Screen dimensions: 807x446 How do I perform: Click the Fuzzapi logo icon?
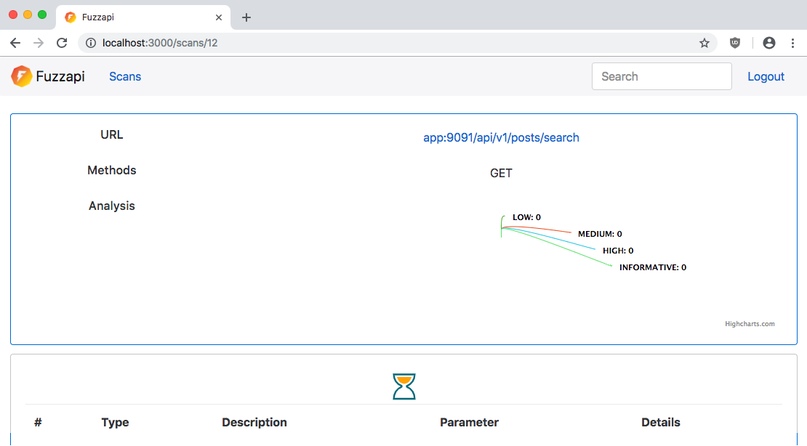click(x=21, y=76)
